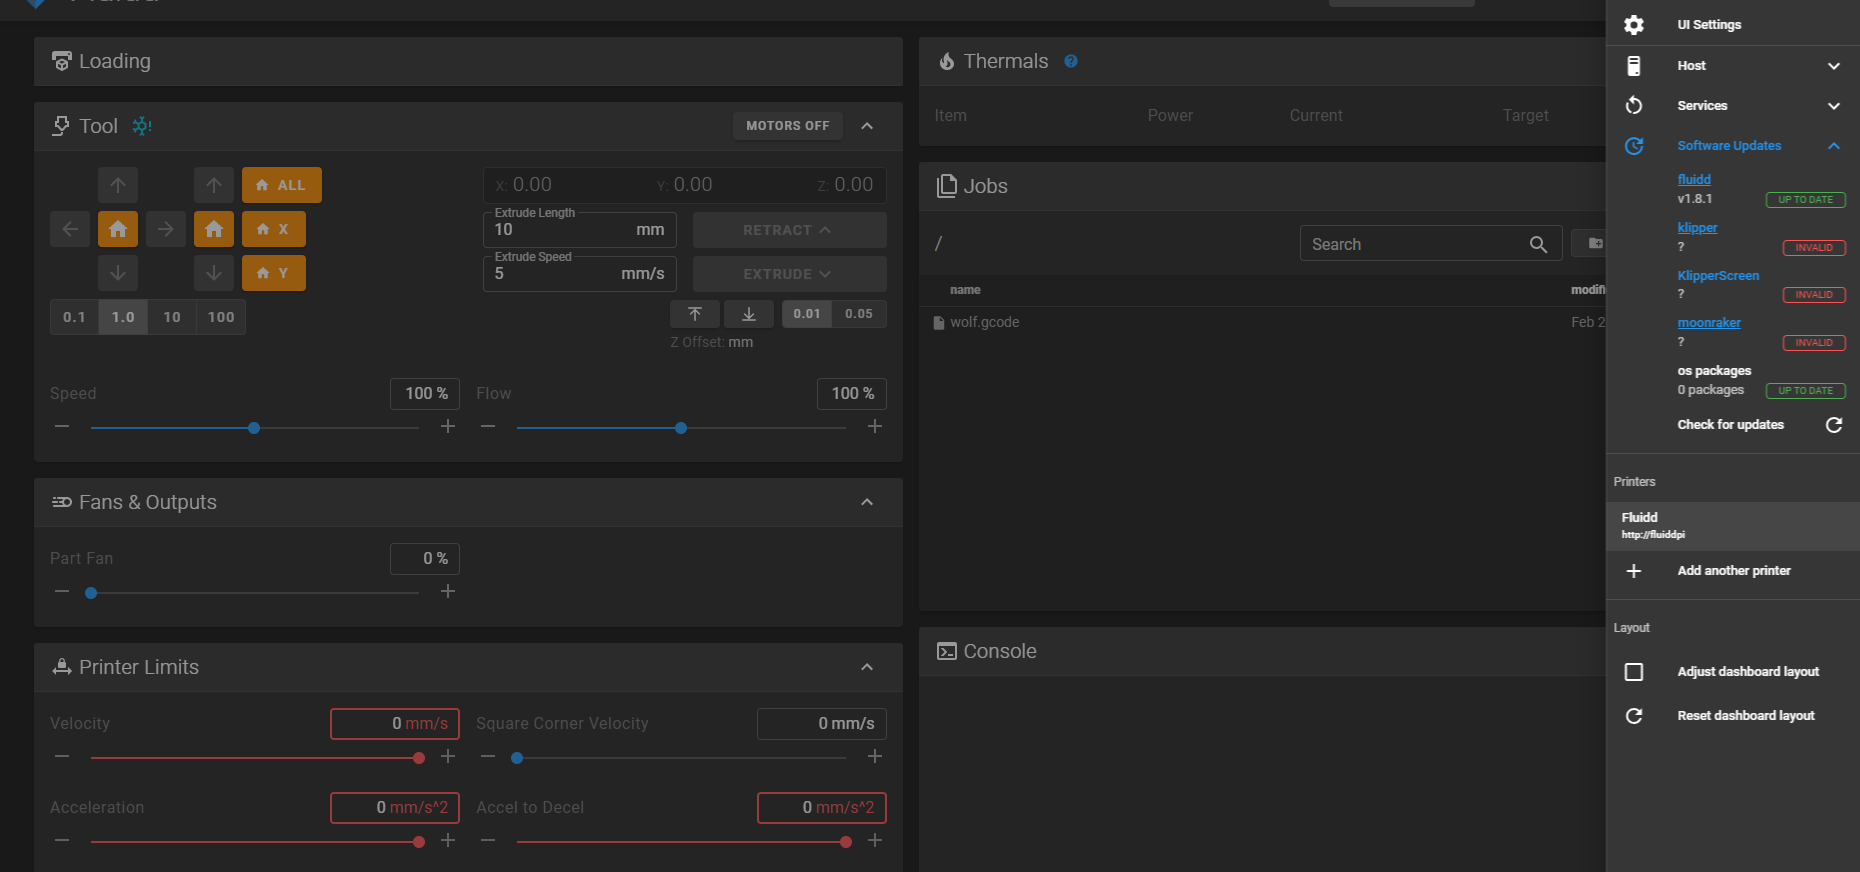The width and height of the screenshot is (1860, 872).
Task: Adjust the Flow slider handle
Action: [x=681, y=428]
